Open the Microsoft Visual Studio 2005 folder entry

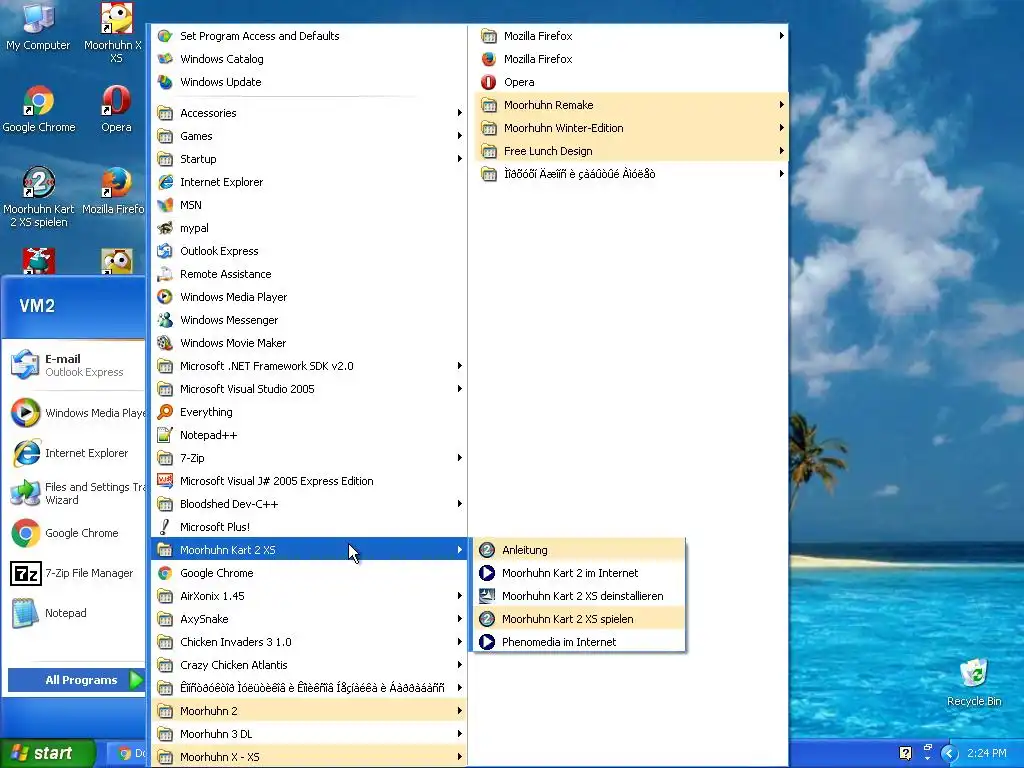tap(310, 389)
